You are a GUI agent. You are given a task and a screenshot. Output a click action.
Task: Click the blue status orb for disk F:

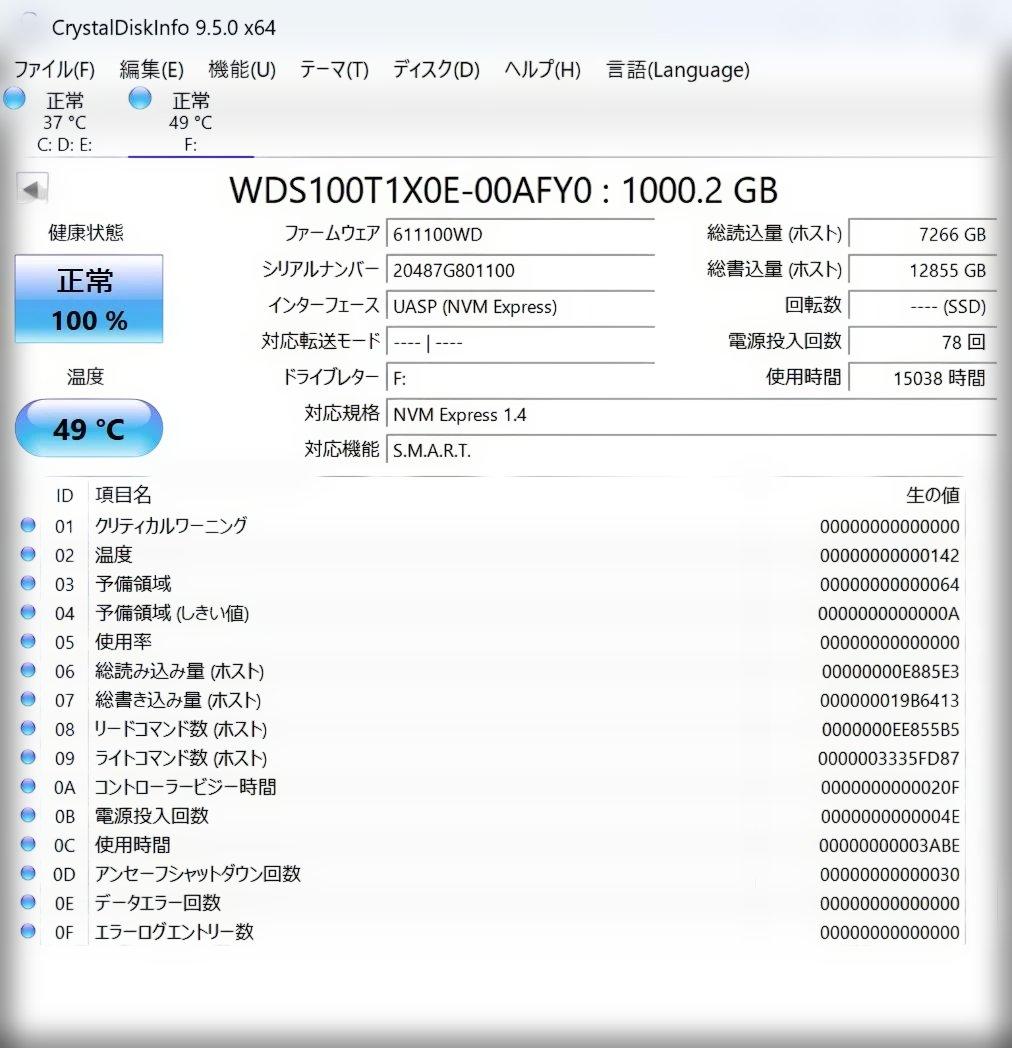140,99
